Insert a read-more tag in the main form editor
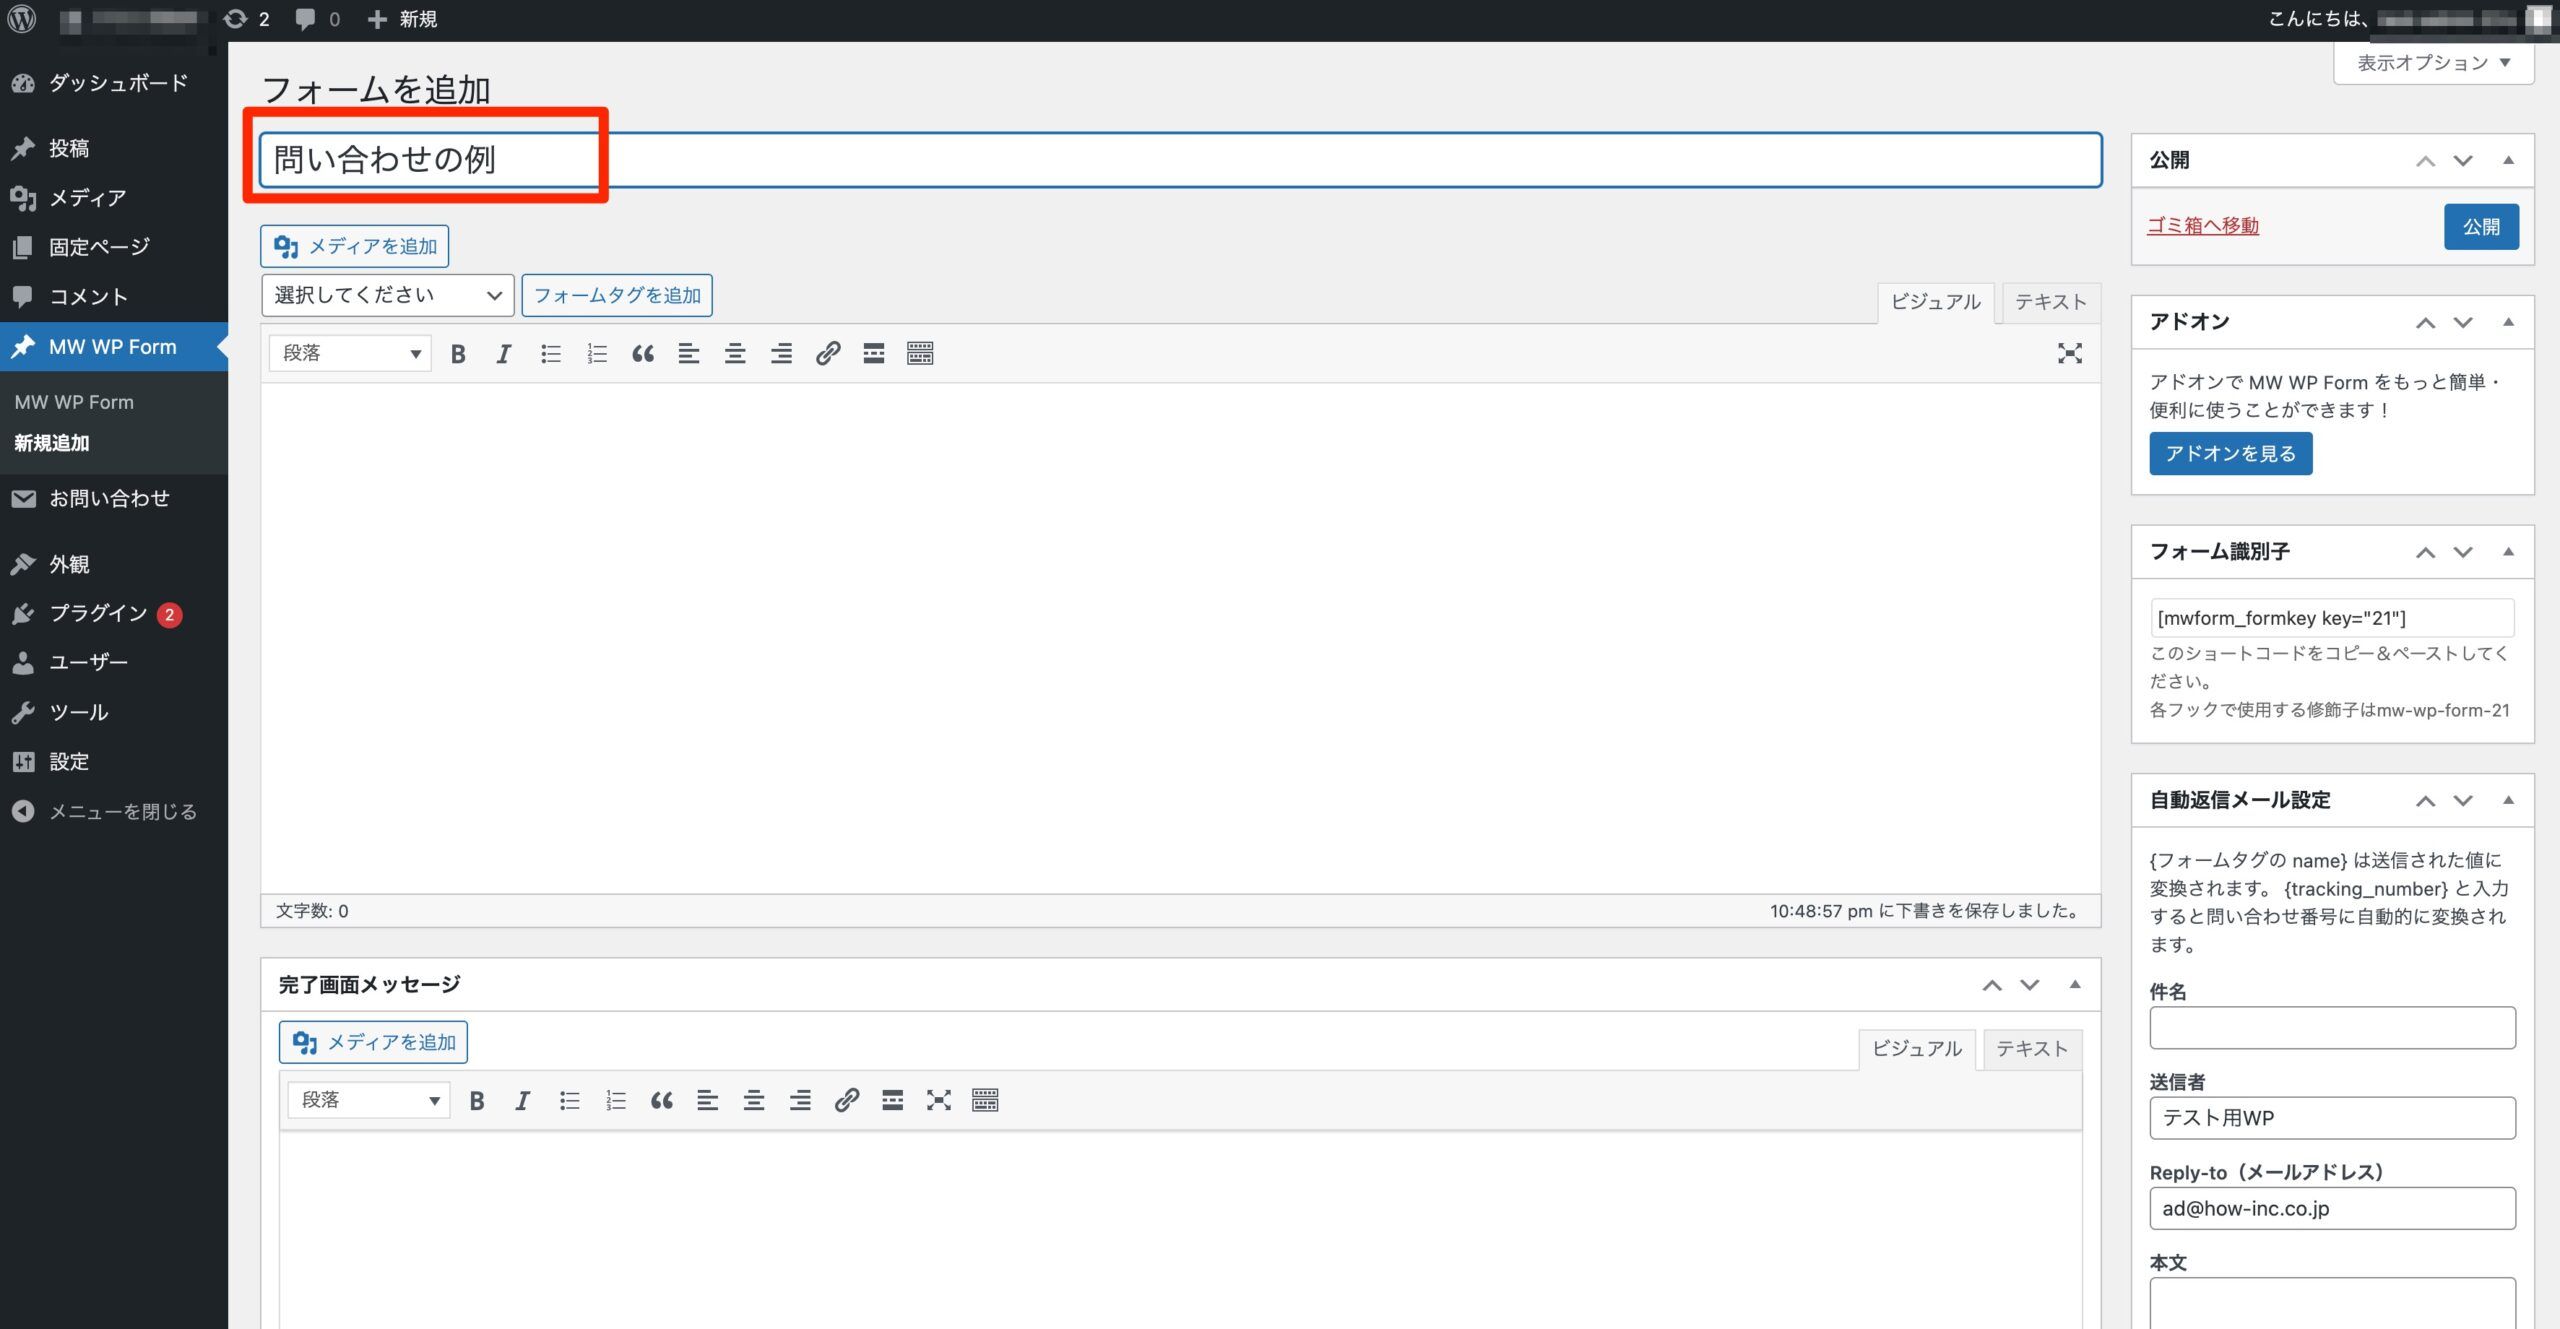The width and height of the screenshot is (2560, 1329). (x=873, y=353)
